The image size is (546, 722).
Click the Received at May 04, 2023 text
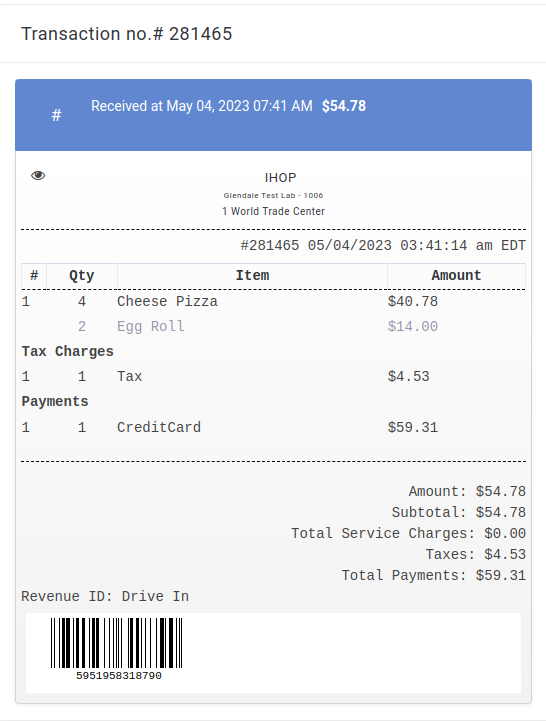[202, 106]
